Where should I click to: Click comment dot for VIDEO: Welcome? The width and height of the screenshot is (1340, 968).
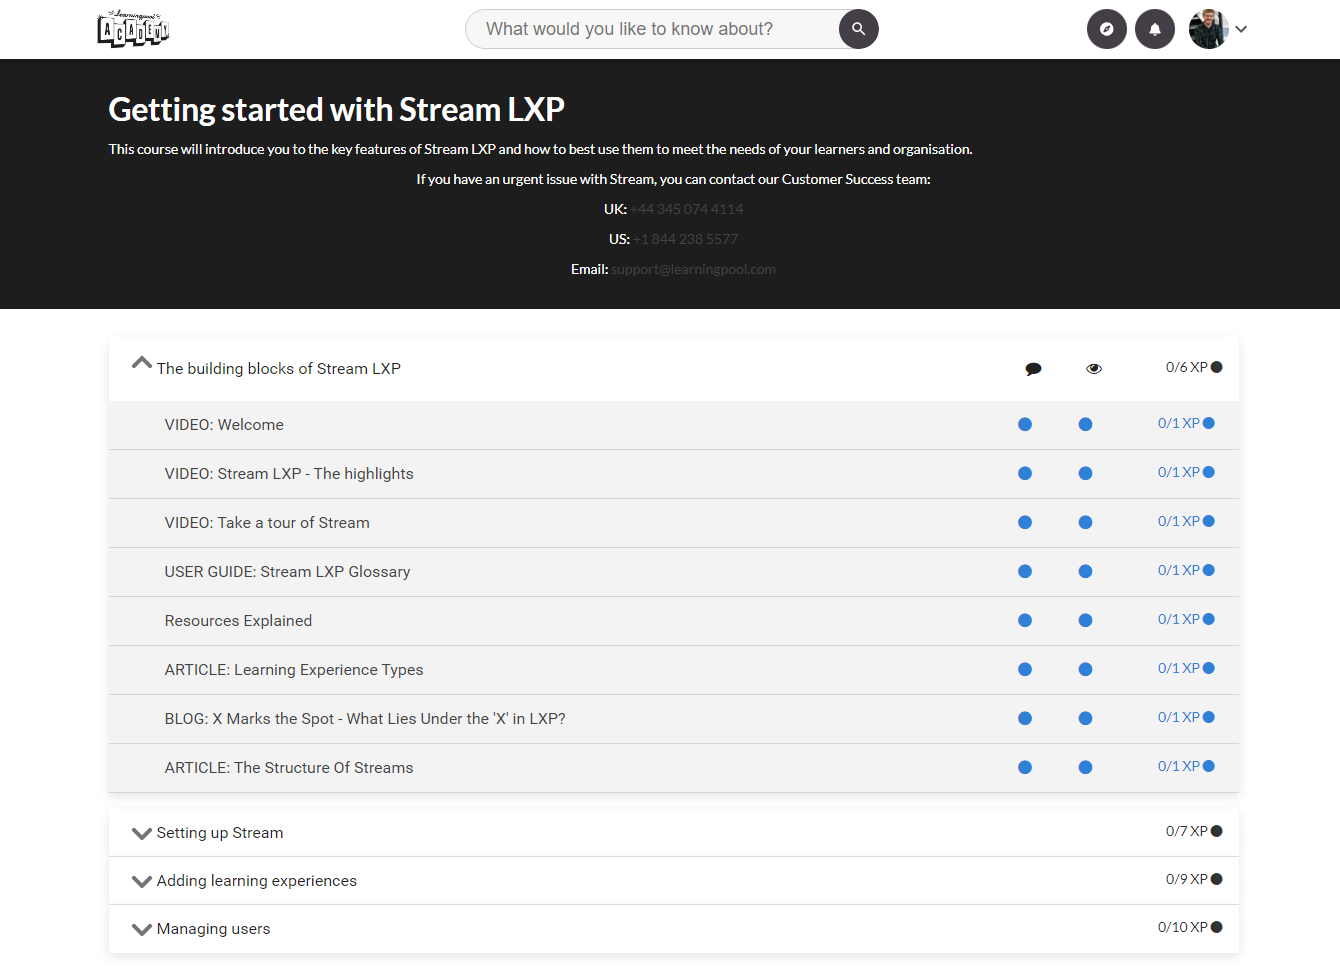(1024, 424)
